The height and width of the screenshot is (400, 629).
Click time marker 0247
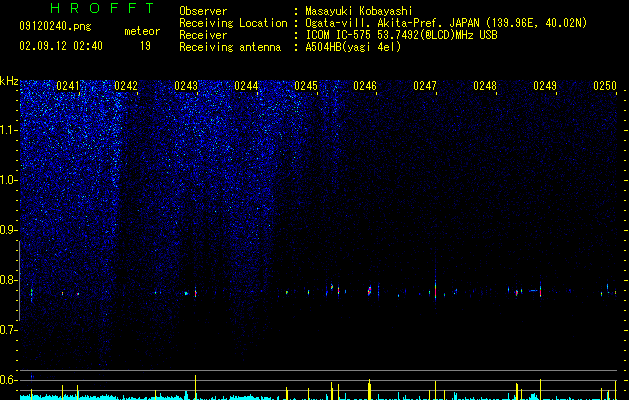pos(425,86)
